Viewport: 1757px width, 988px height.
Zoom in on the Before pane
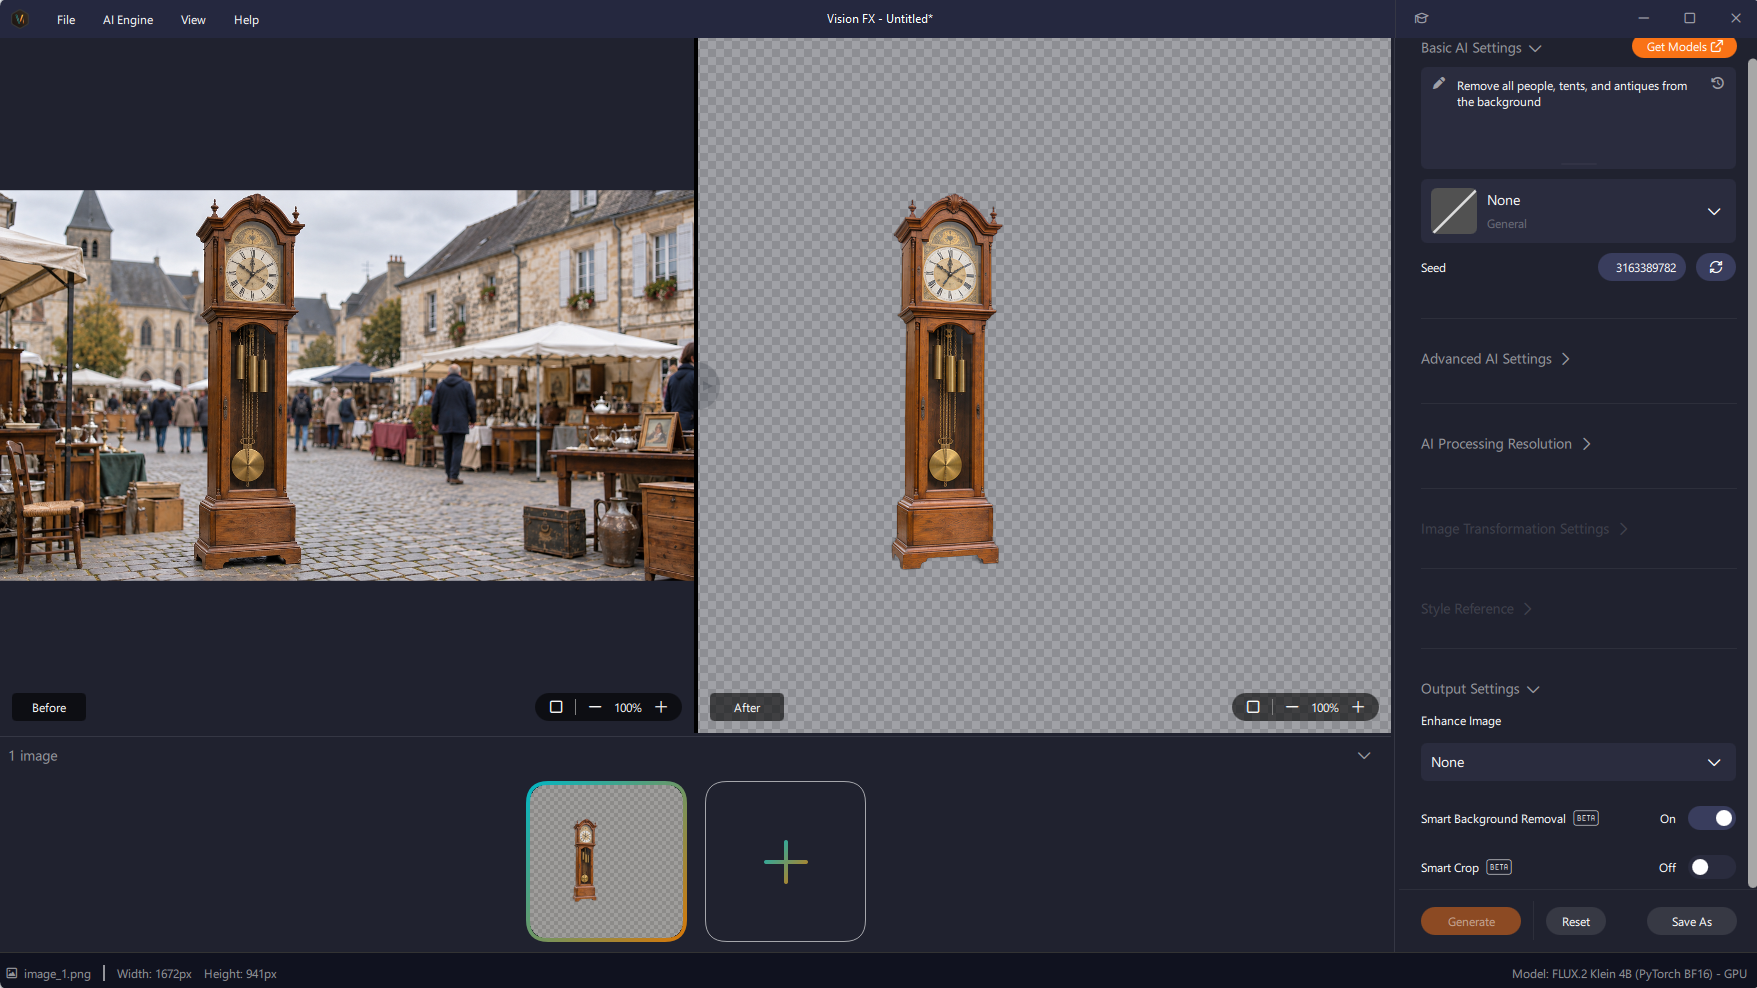coord(661,707)
